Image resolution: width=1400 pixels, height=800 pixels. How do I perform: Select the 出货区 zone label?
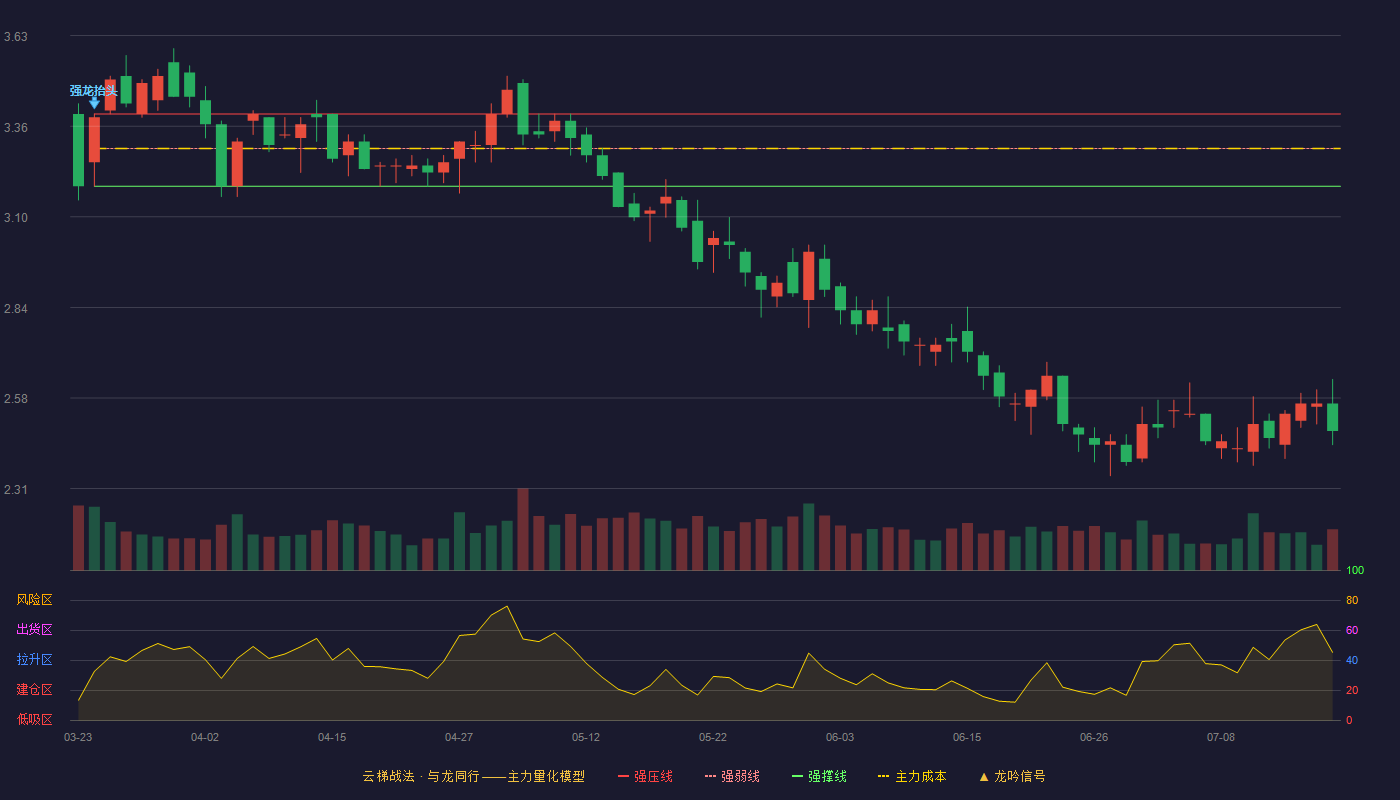(34, 630)
